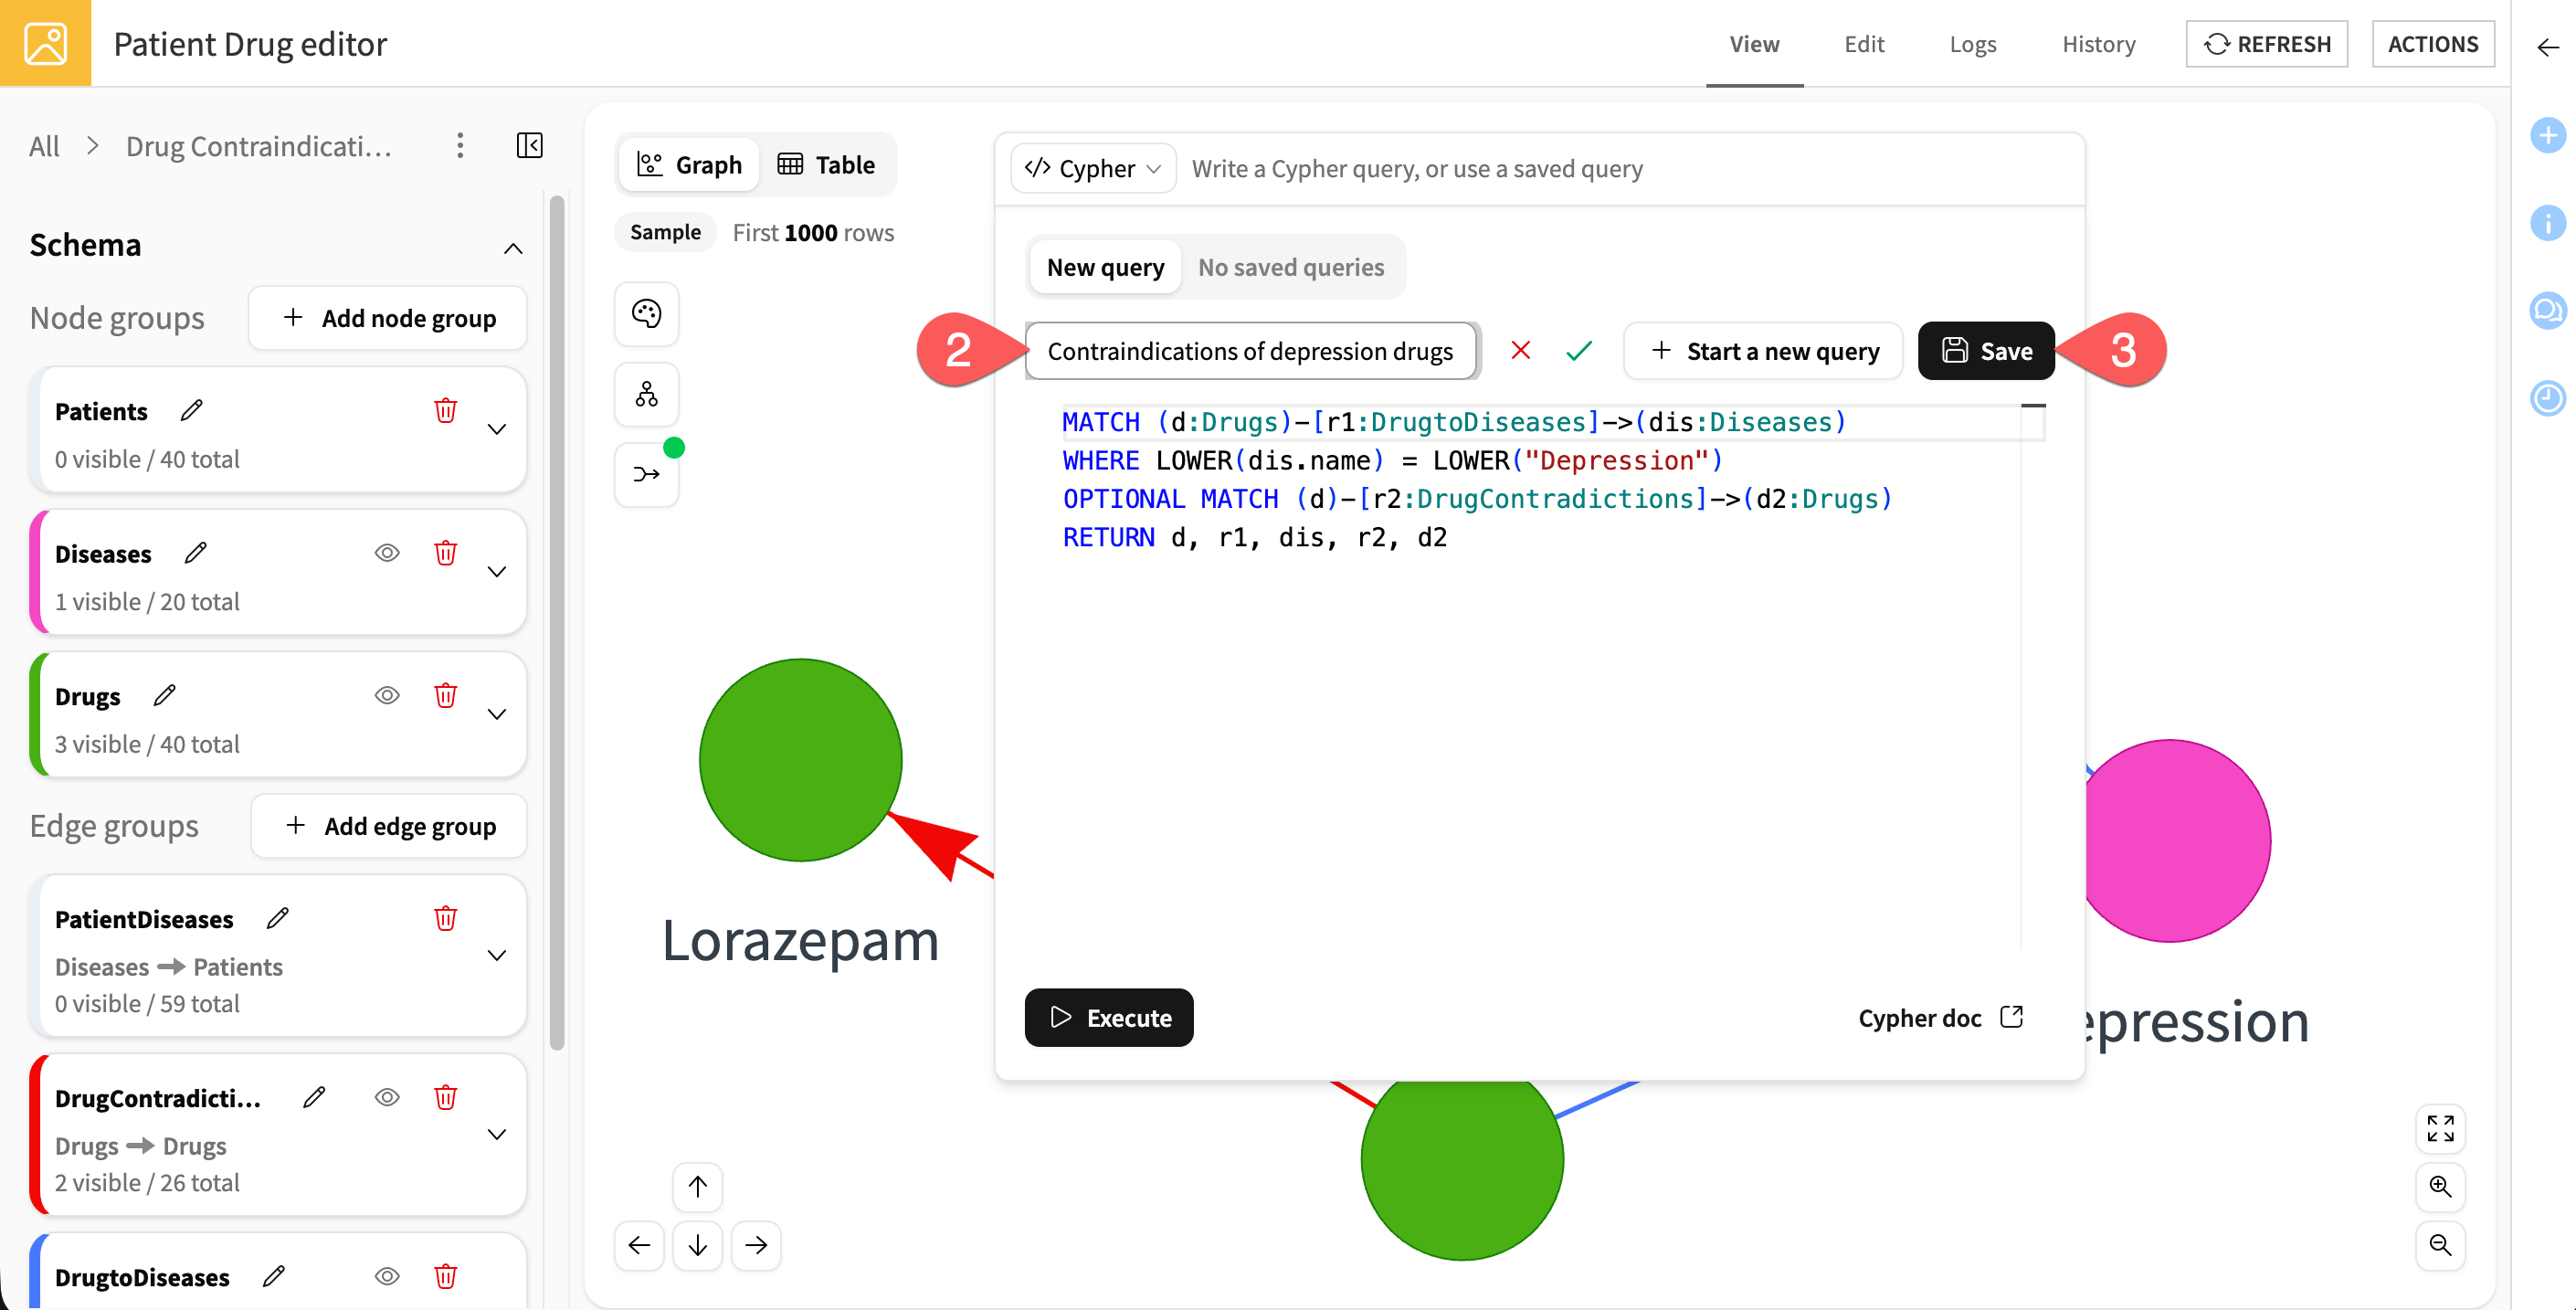Collapse the Schema section

coord(513,248)
